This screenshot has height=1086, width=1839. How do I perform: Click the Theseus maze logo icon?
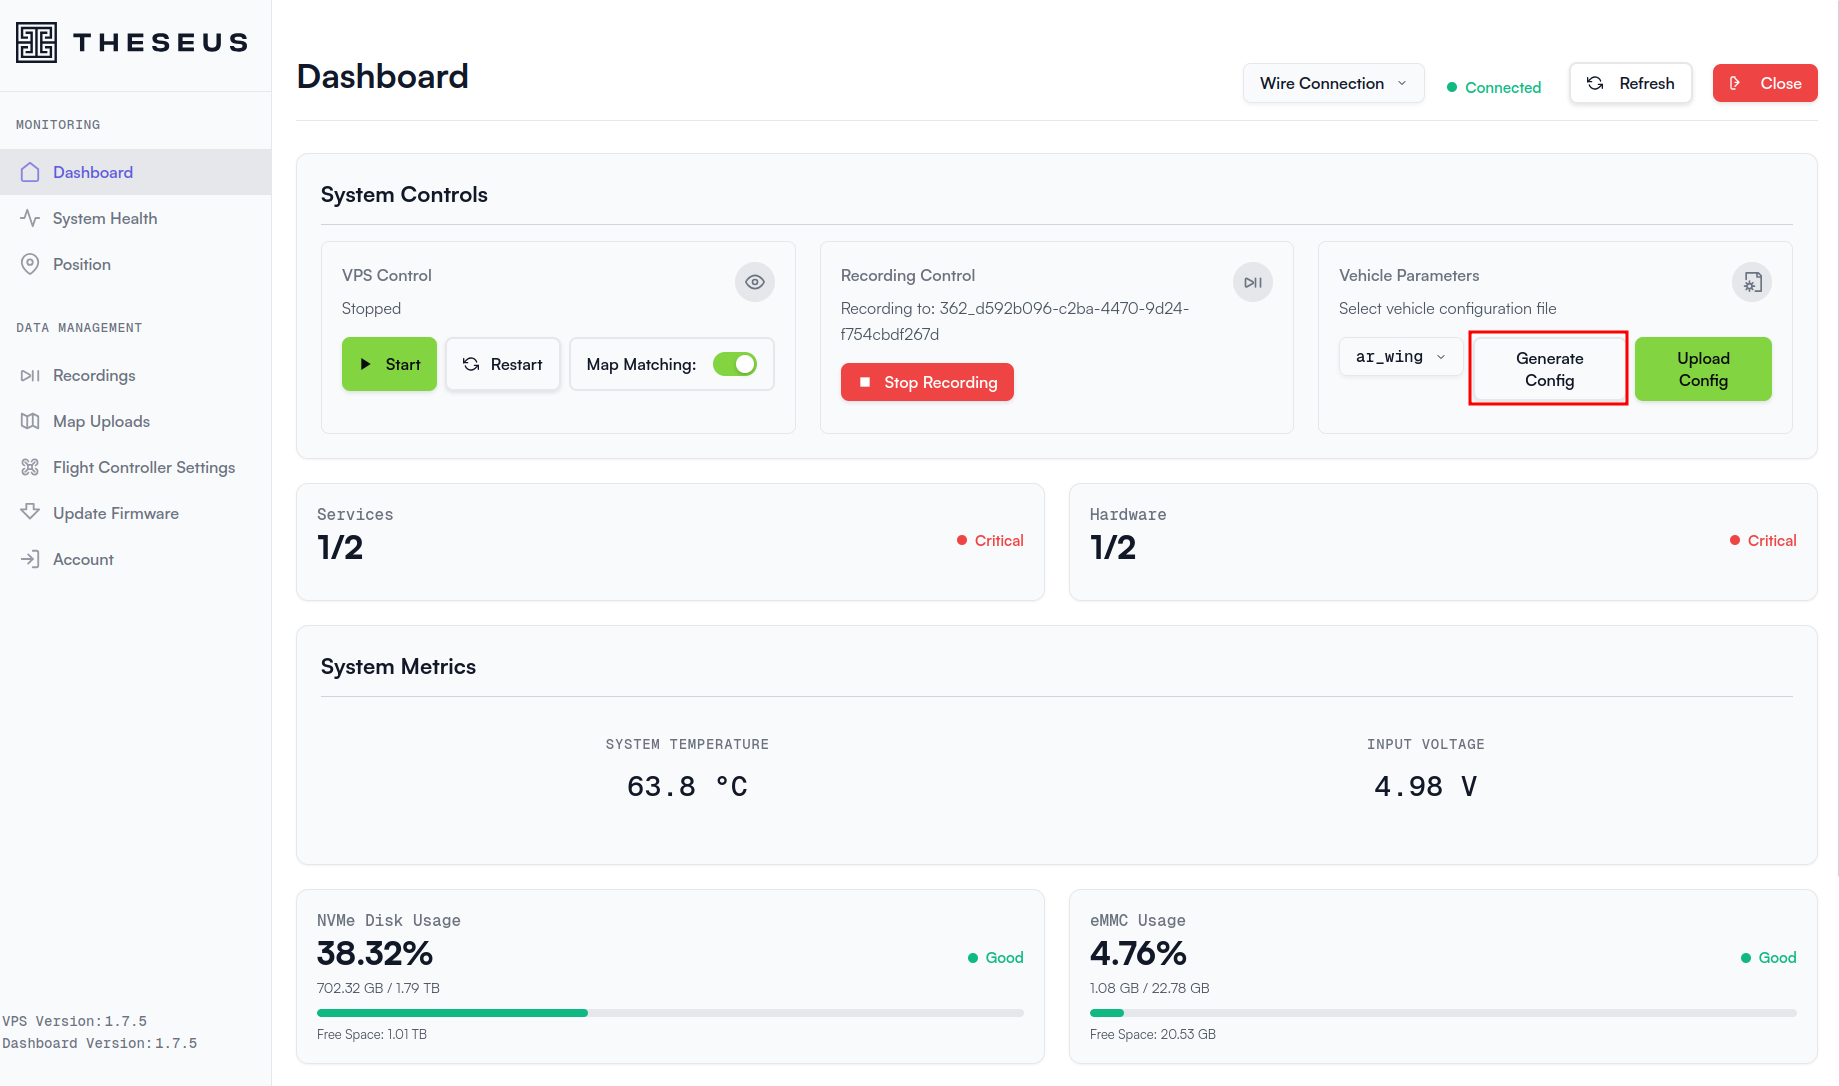click(37, 42)
